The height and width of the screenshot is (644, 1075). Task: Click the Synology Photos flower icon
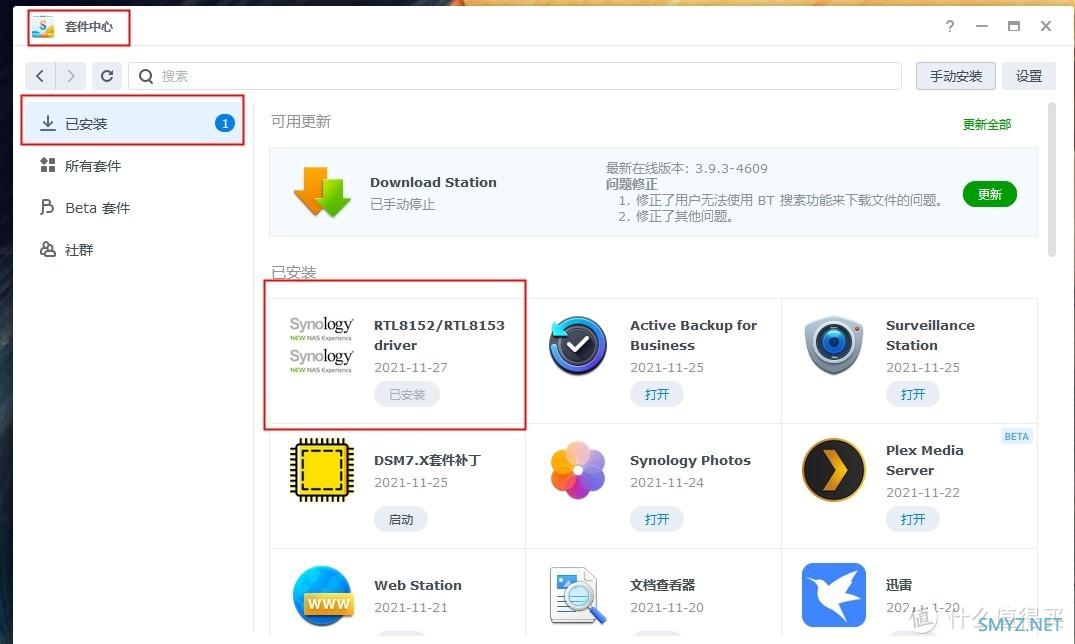[x=577, y=470]
